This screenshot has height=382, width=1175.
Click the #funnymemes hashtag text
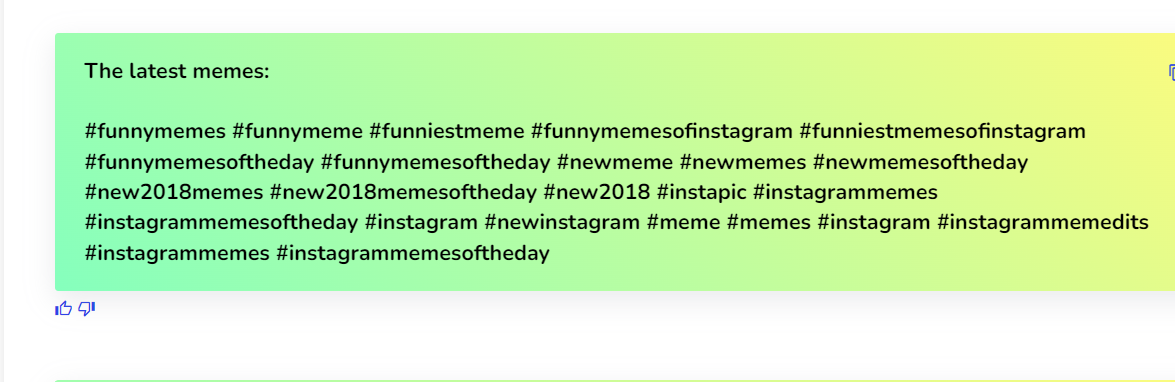[x=155, y=132]
